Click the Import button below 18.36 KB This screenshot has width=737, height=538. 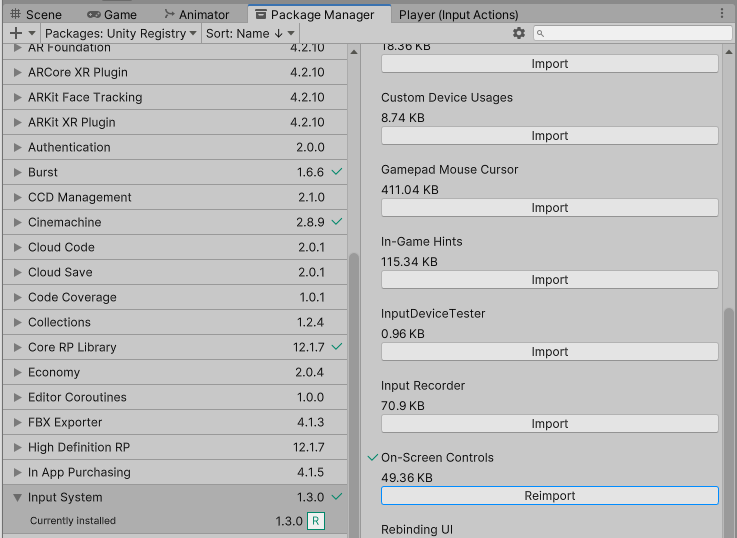point(549,63)
